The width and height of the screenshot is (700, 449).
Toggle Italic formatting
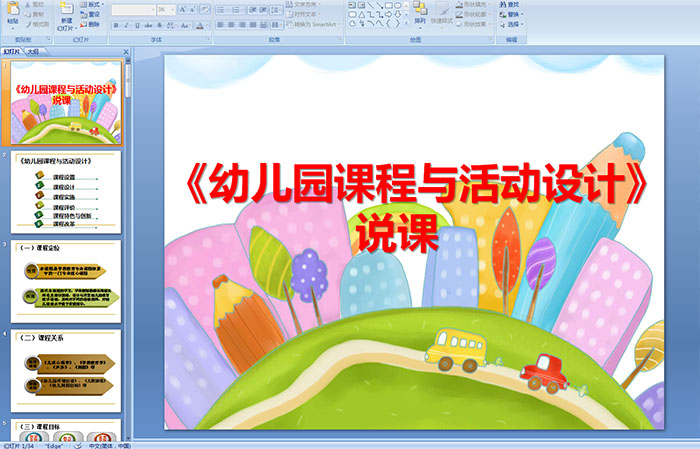[126, 25]
